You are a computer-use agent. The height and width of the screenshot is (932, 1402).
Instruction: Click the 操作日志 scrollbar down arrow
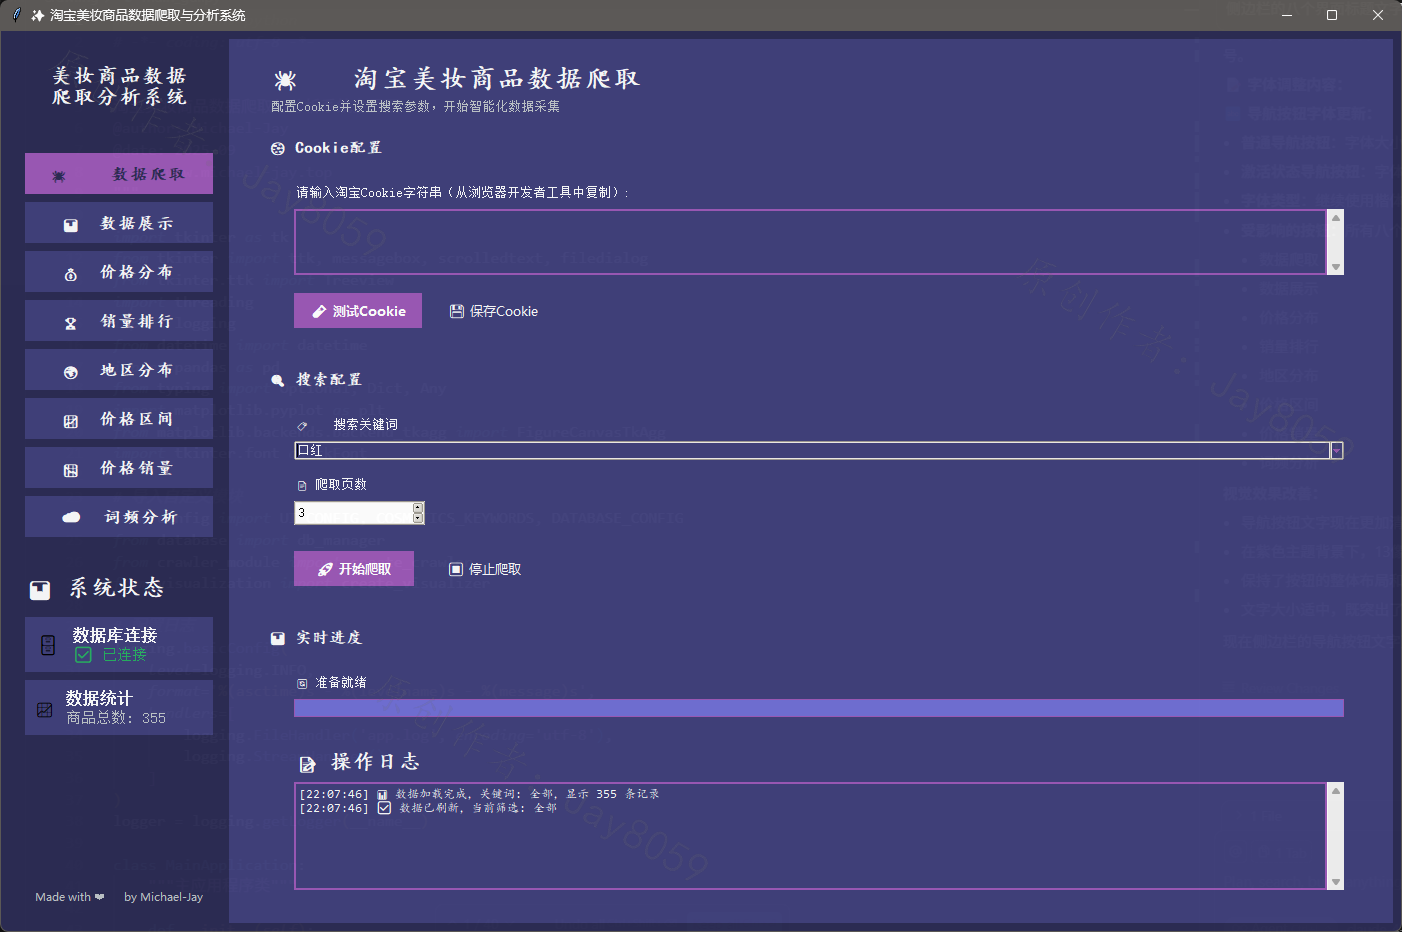tap(1335, 882)
